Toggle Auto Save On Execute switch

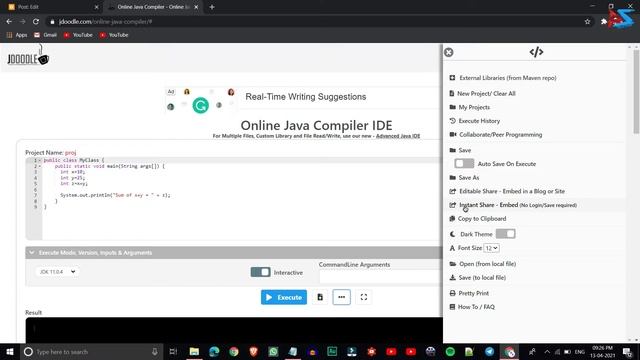pos(464,164)
